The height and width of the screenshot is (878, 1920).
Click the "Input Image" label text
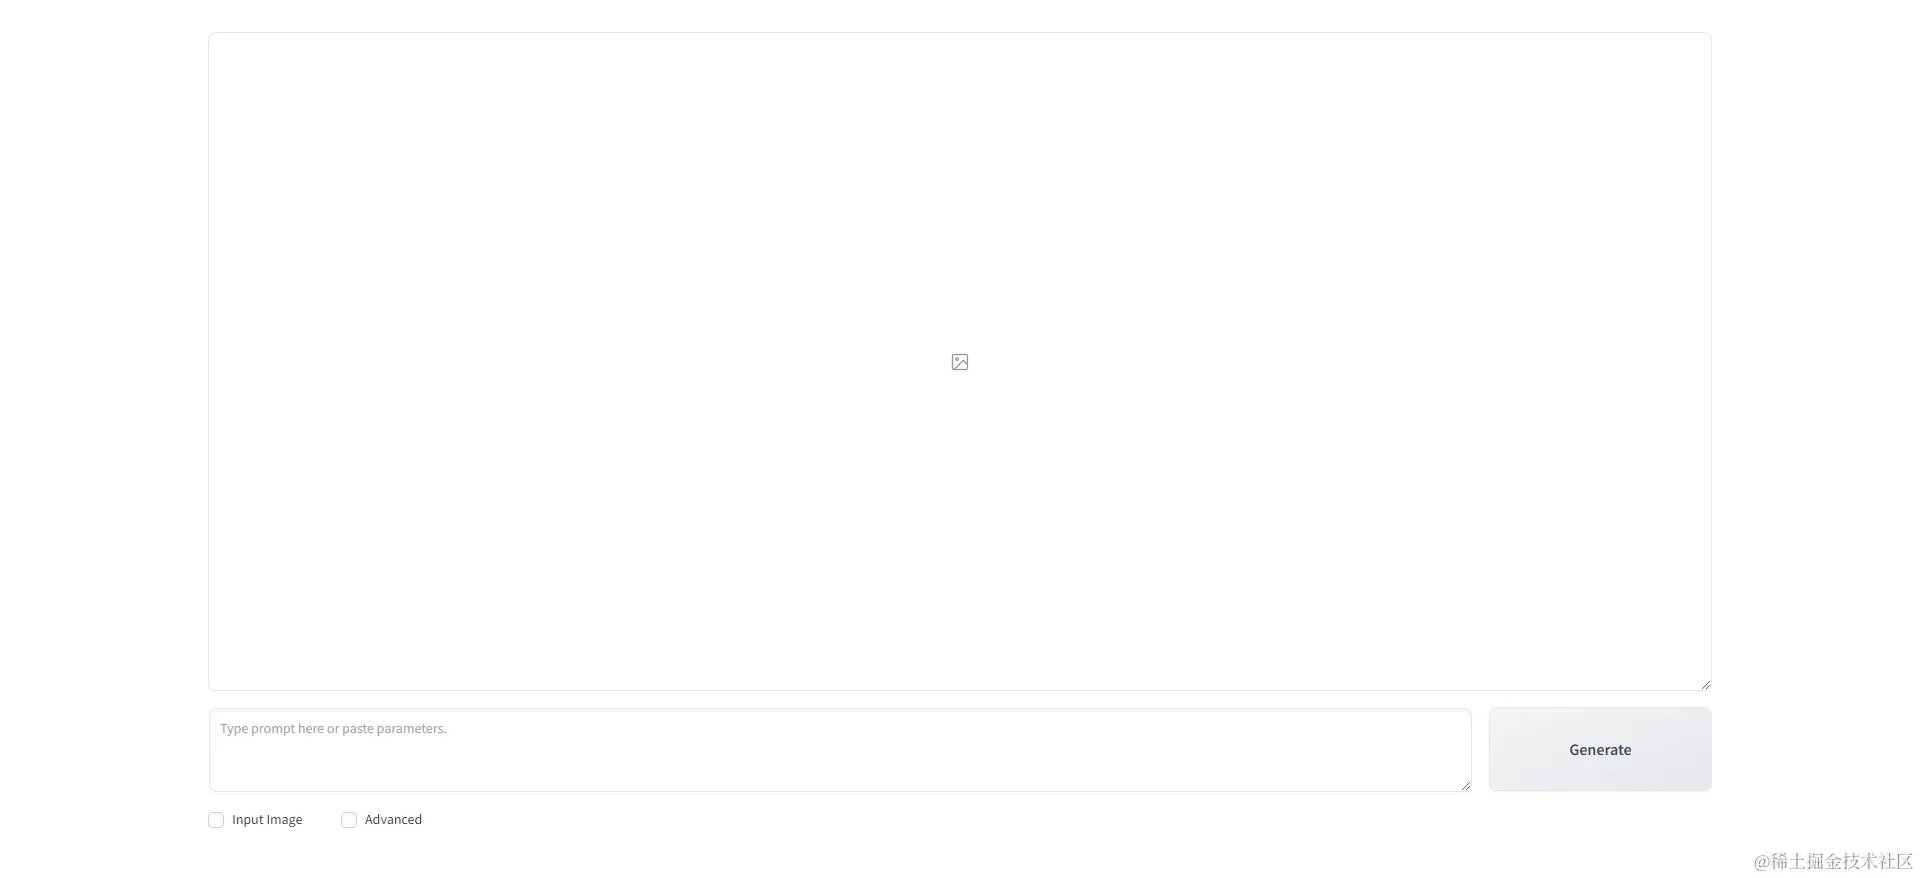(267, 820)
